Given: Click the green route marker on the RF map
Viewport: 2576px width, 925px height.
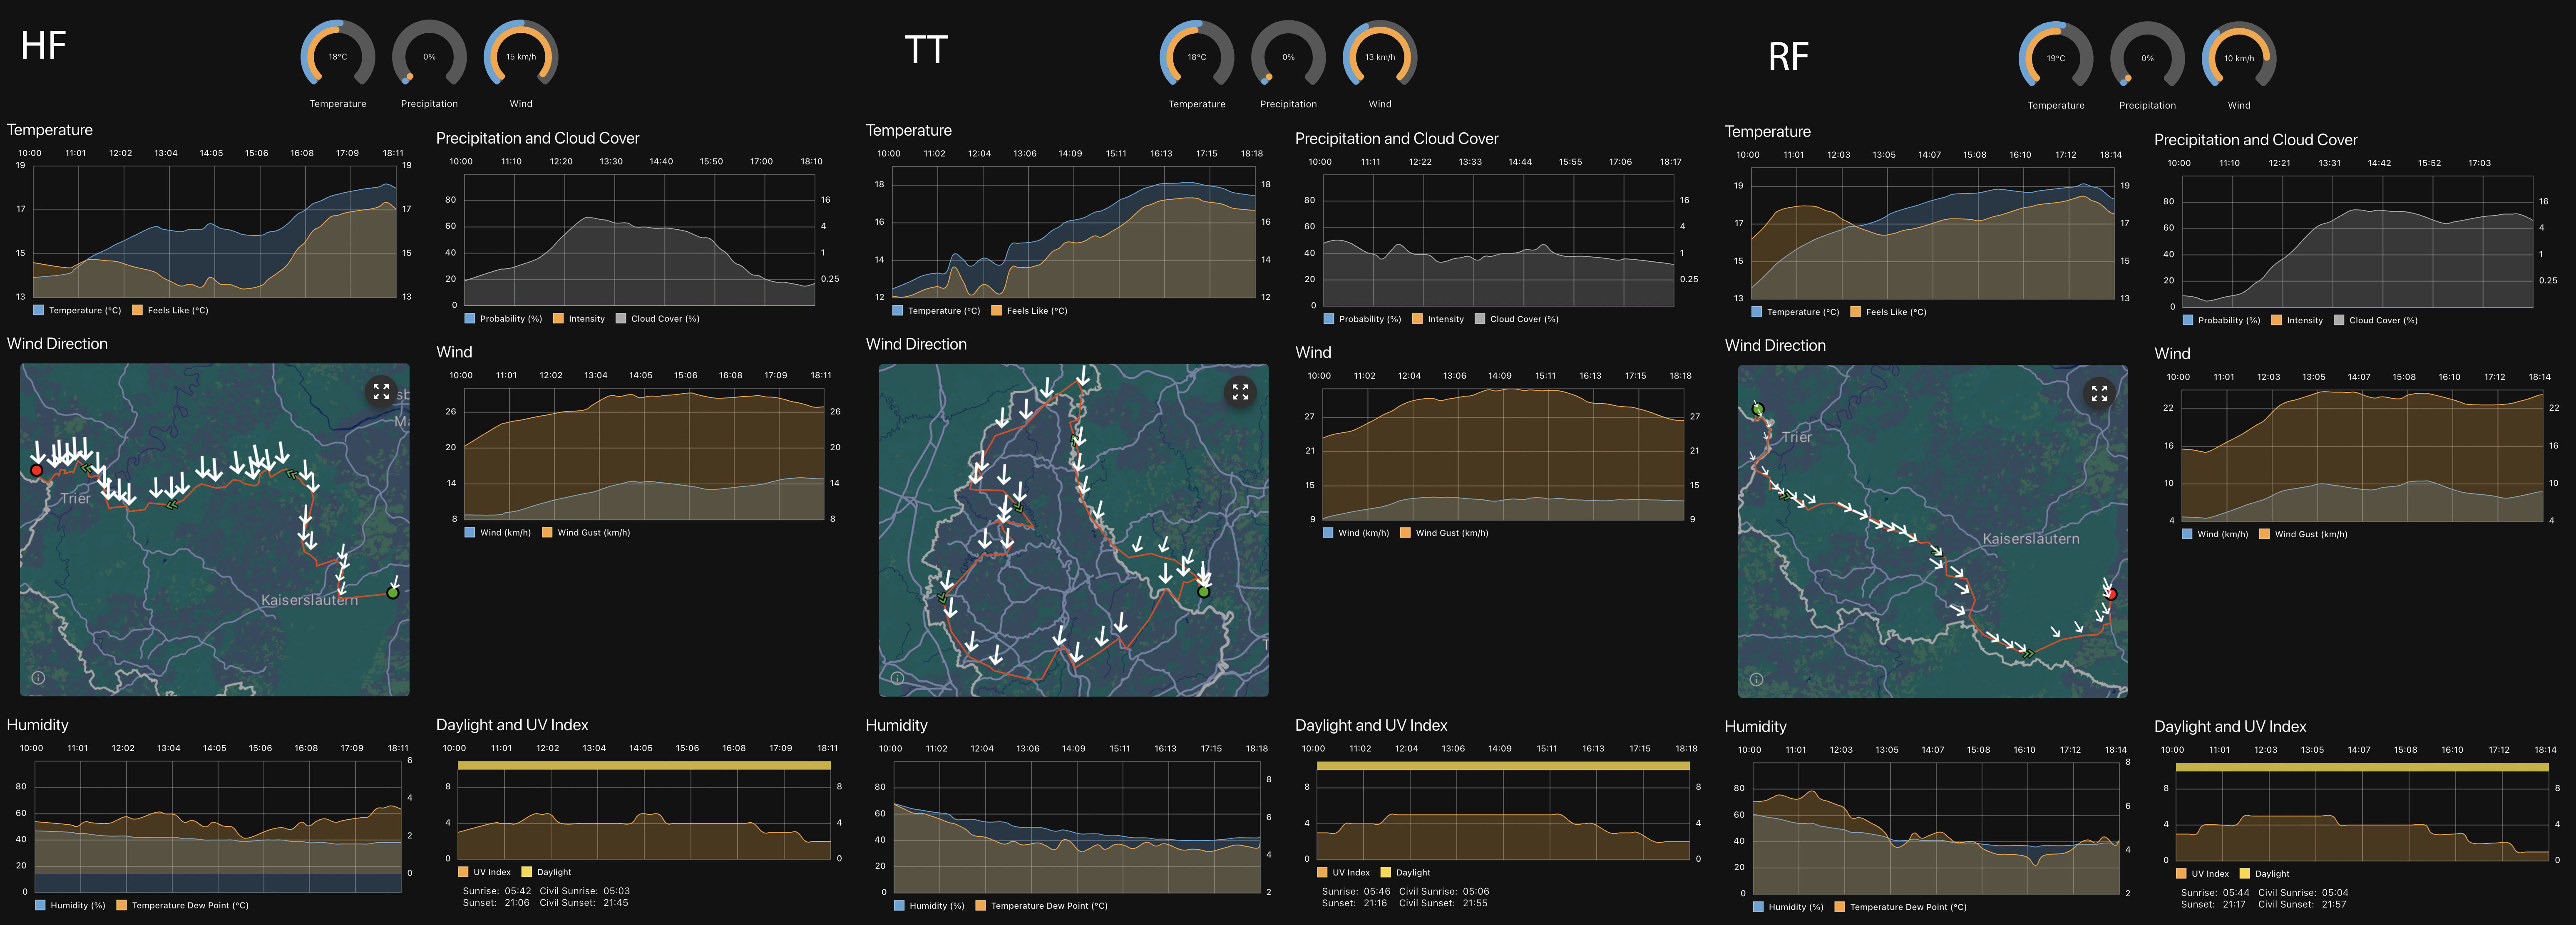Looking at the screenshot, I should point(1758,409).
